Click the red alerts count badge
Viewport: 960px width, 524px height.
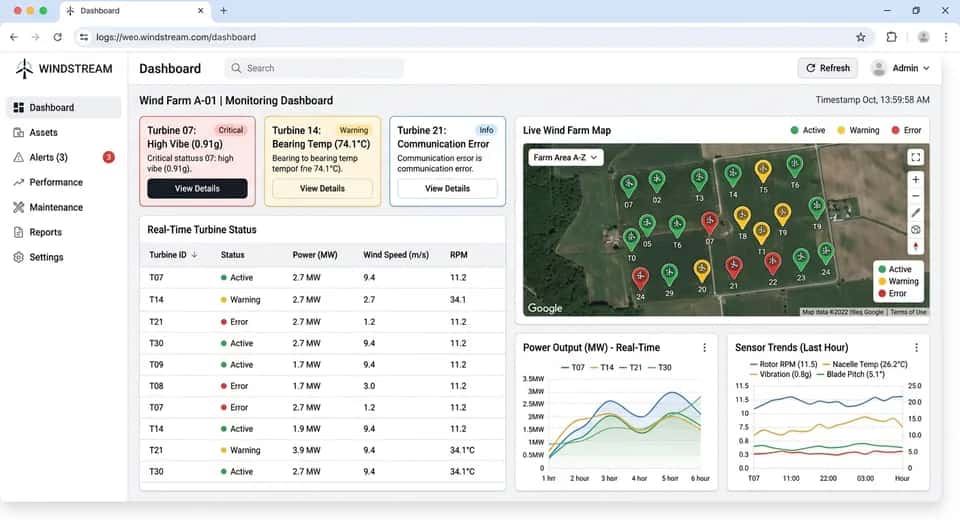tap(108, 157)
